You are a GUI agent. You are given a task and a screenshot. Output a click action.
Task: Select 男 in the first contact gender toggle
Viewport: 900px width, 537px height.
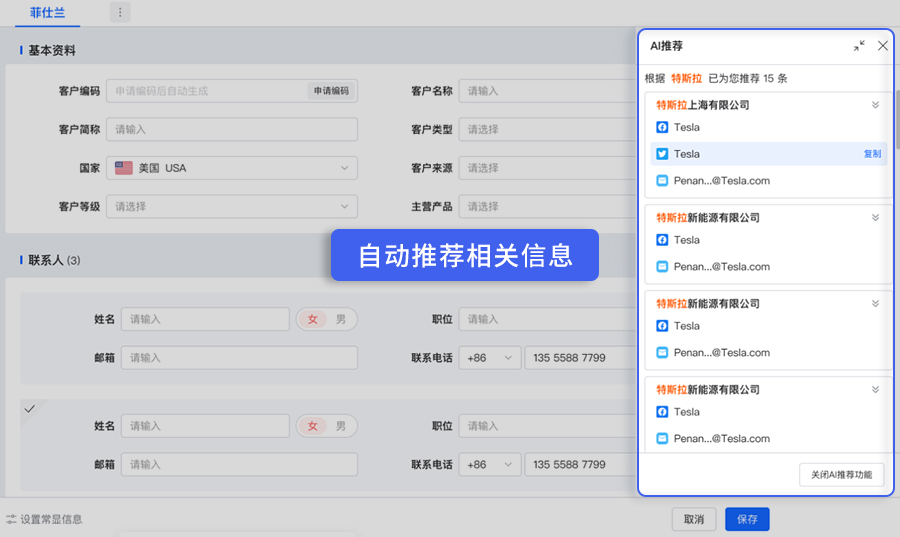pyautogui.click(x=341, y=319)
